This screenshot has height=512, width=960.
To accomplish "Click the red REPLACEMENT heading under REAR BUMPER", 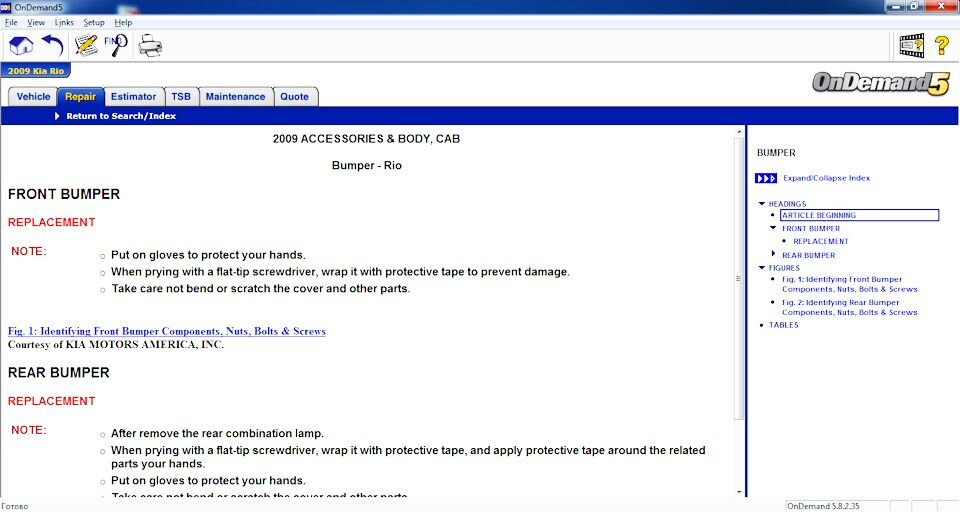I will click(51, 401).
